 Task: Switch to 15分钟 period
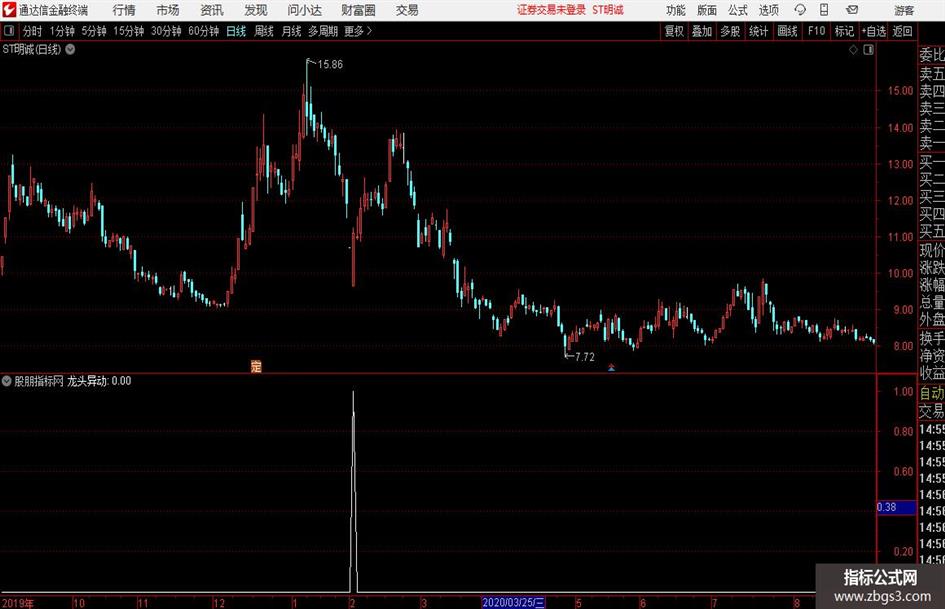tap(129, 31)
